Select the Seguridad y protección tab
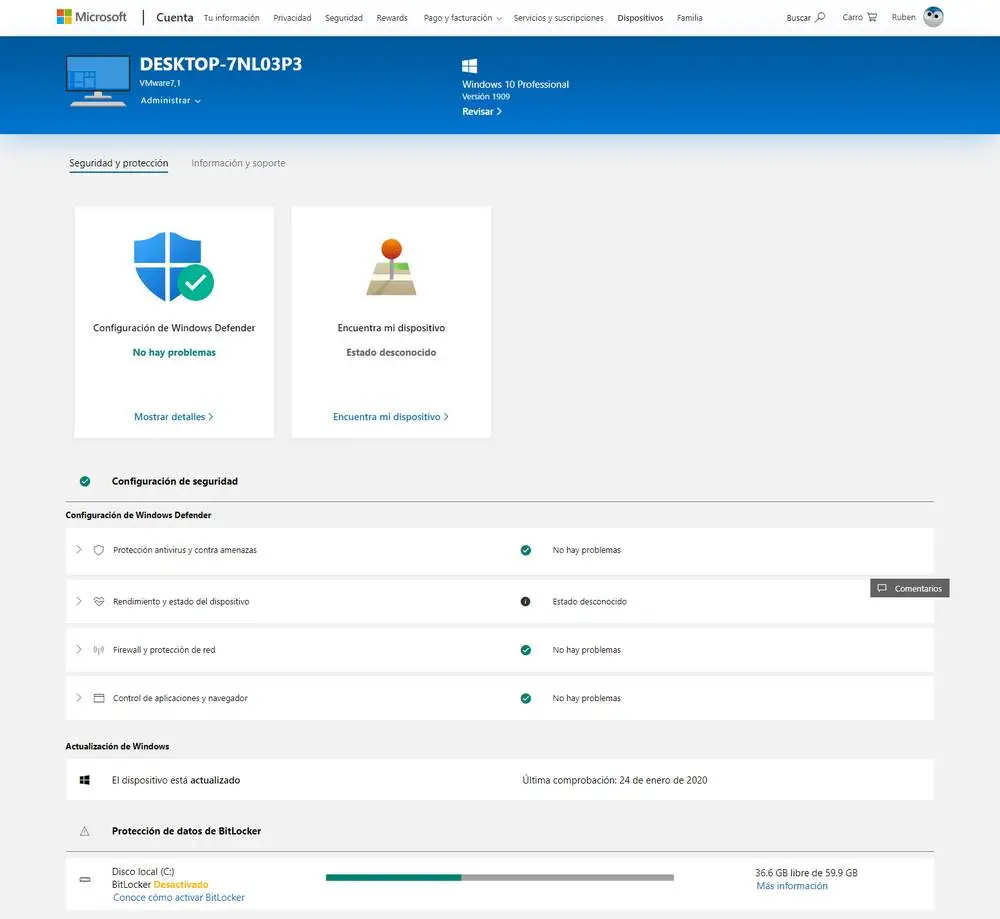 (x=119, y=163)
